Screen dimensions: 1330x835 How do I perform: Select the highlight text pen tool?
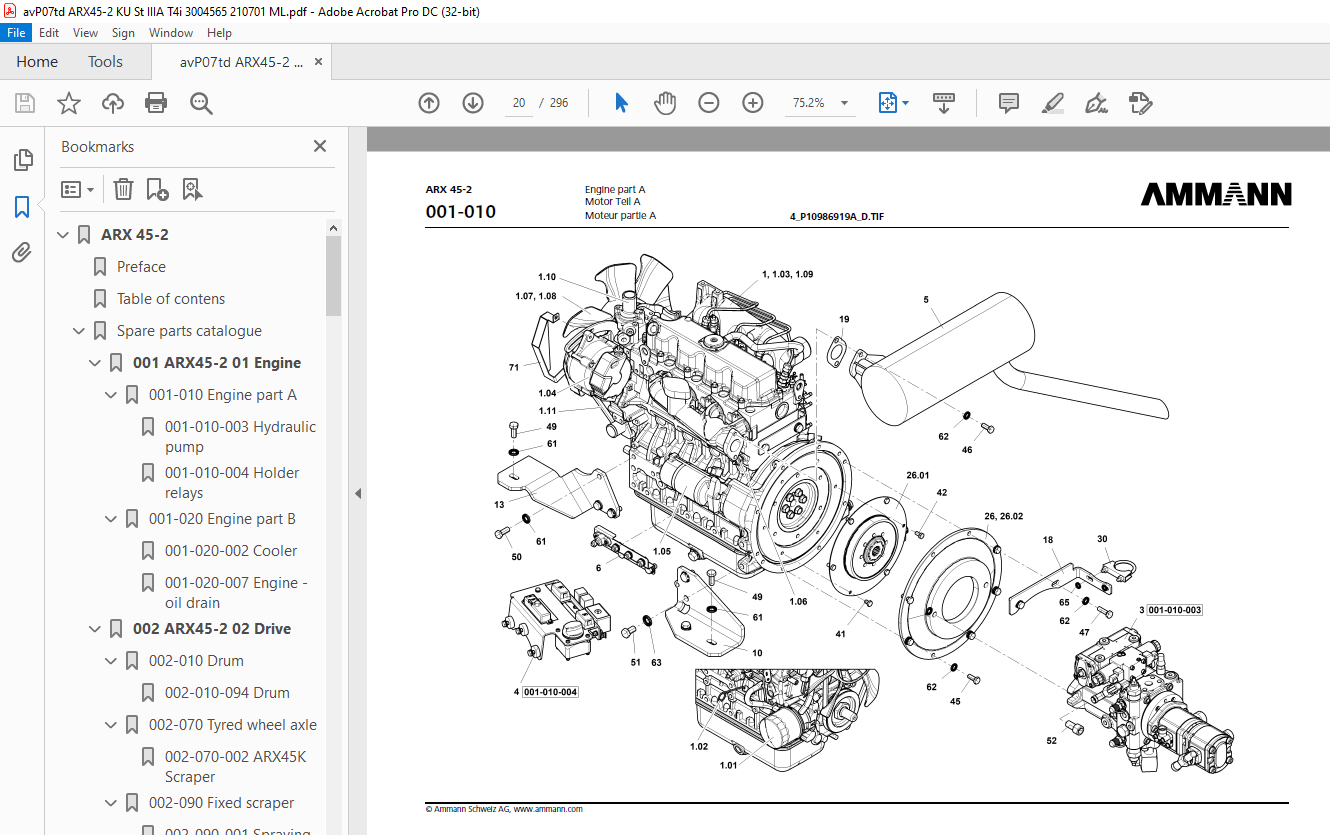pos(1052,103)
